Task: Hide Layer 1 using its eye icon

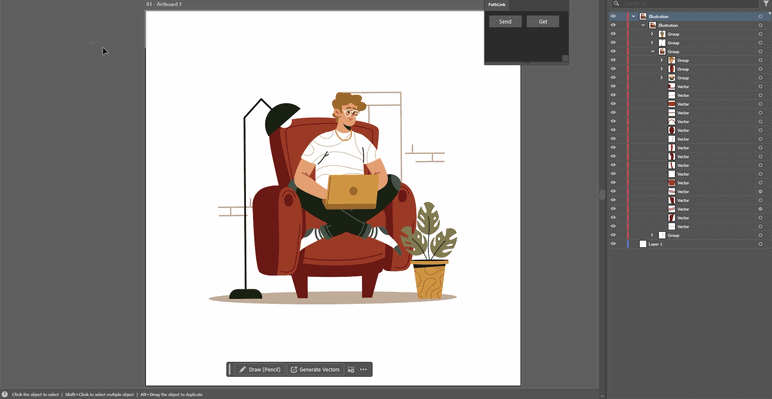Action: (613, 244)
